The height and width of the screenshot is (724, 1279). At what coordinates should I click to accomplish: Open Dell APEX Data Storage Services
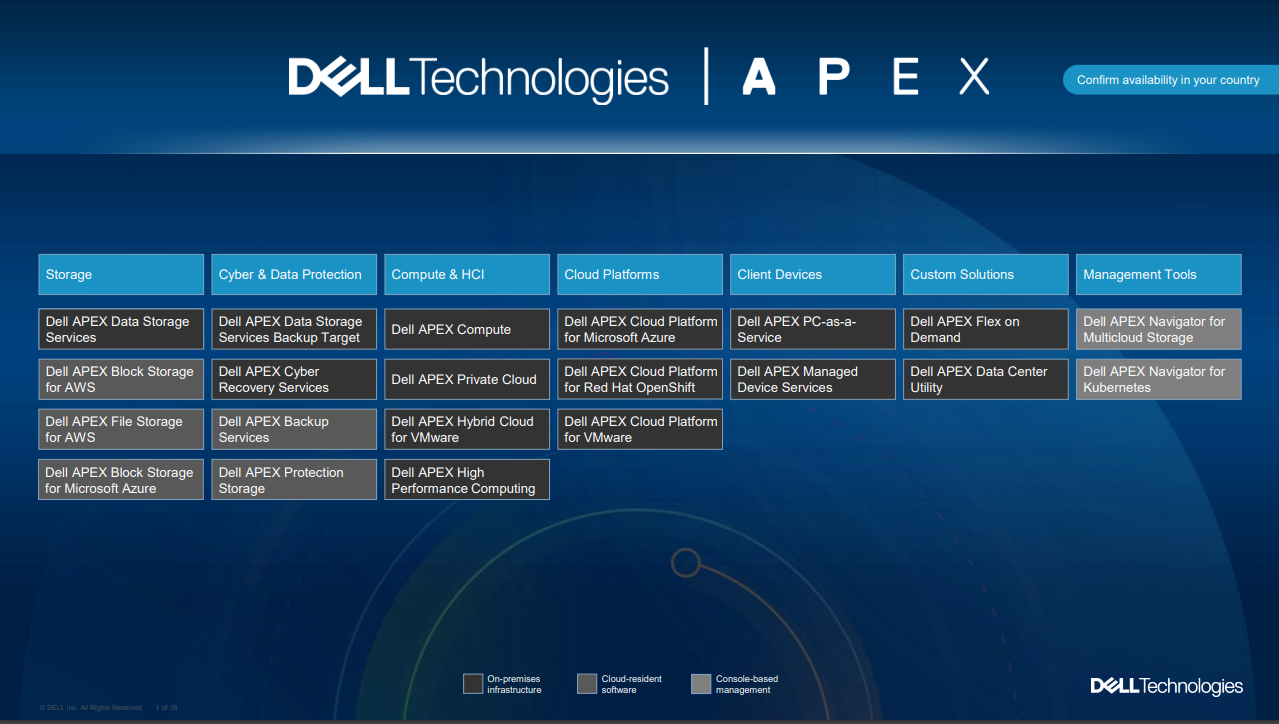121,329
